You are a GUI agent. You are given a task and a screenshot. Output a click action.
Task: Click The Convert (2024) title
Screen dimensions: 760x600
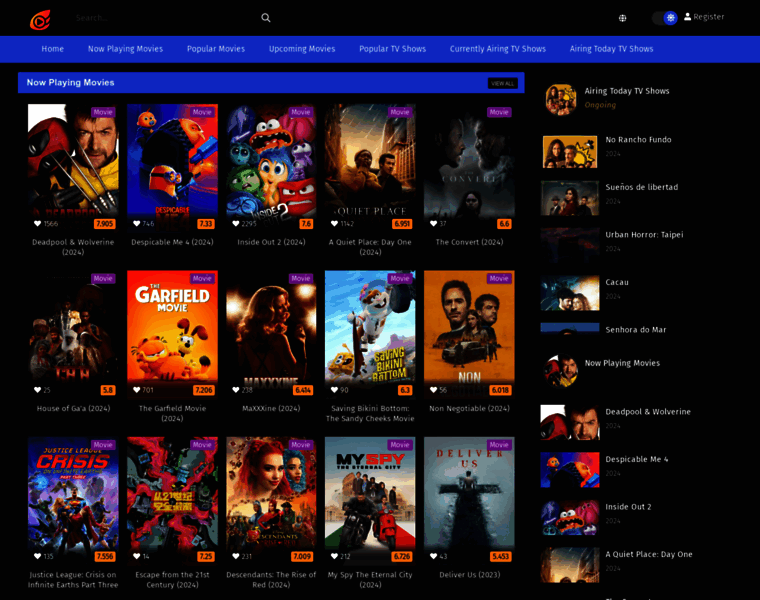click(469, 242)
